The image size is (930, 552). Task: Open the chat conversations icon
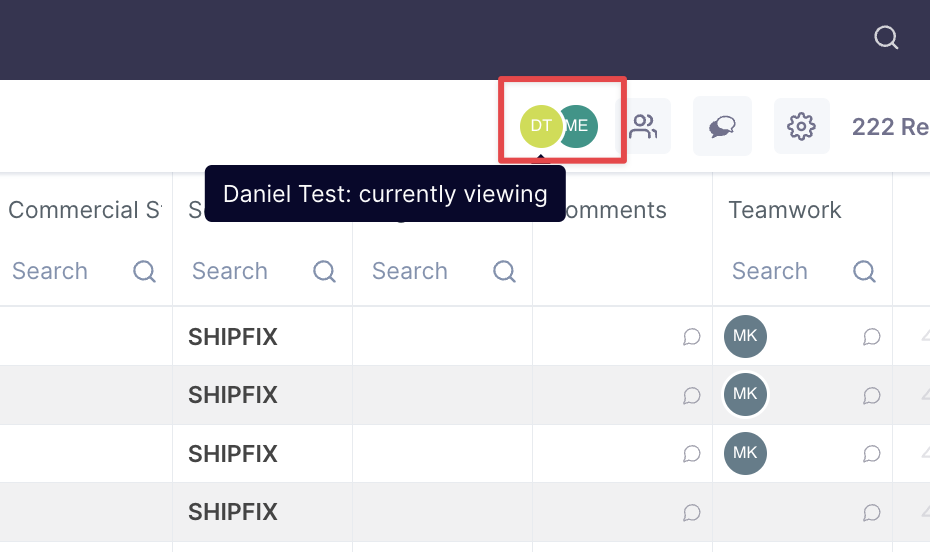coord(722,127)
